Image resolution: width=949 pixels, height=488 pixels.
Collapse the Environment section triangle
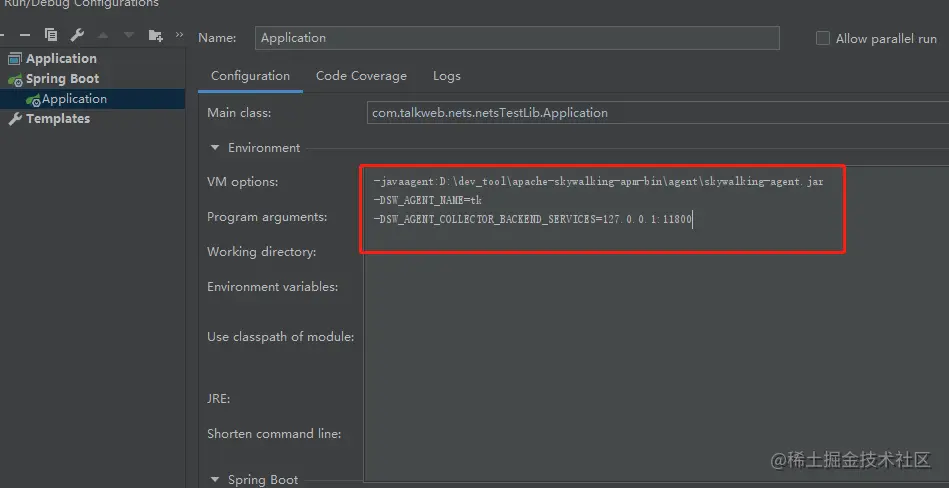pyautogui.click(x=215, y=148)
